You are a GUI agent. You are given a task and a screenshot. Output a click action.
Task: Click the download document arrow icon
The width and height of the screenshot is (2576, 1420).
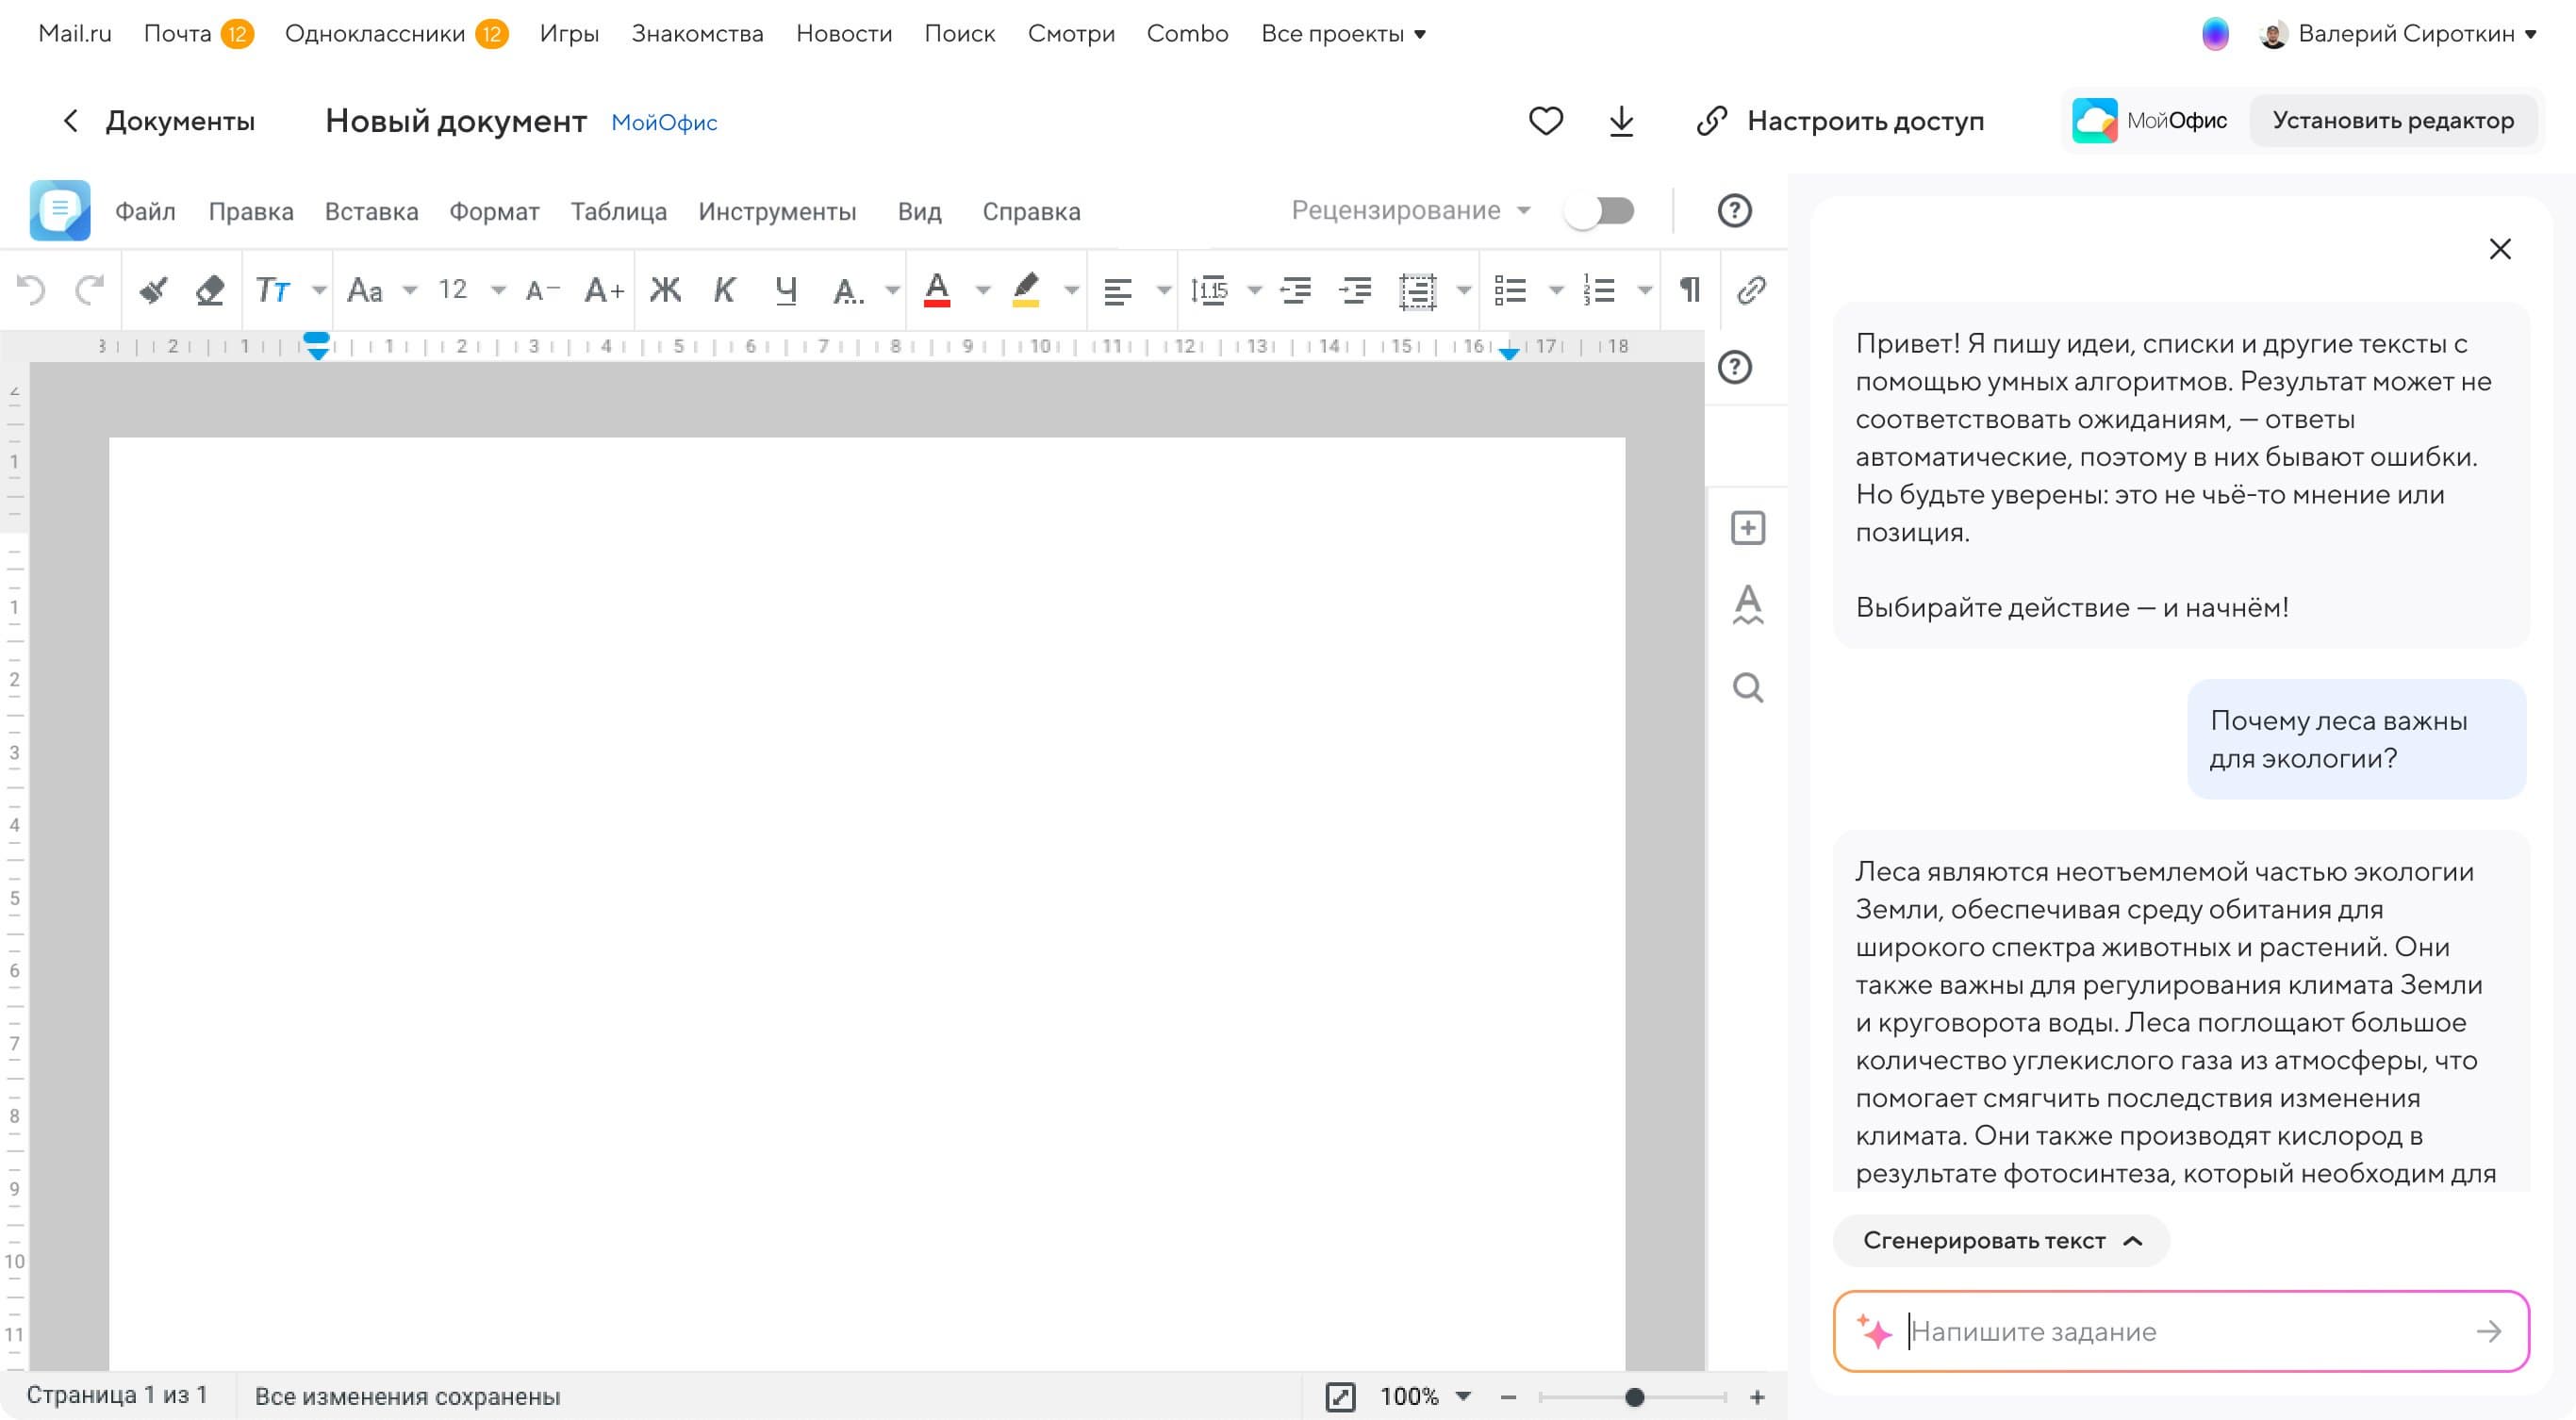coord(1621,121)
